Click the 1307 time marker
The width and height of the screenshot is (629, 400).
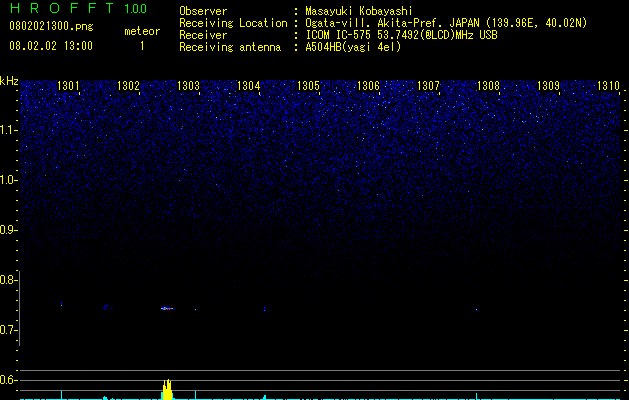pyautogui.click(x=428, y=86)
